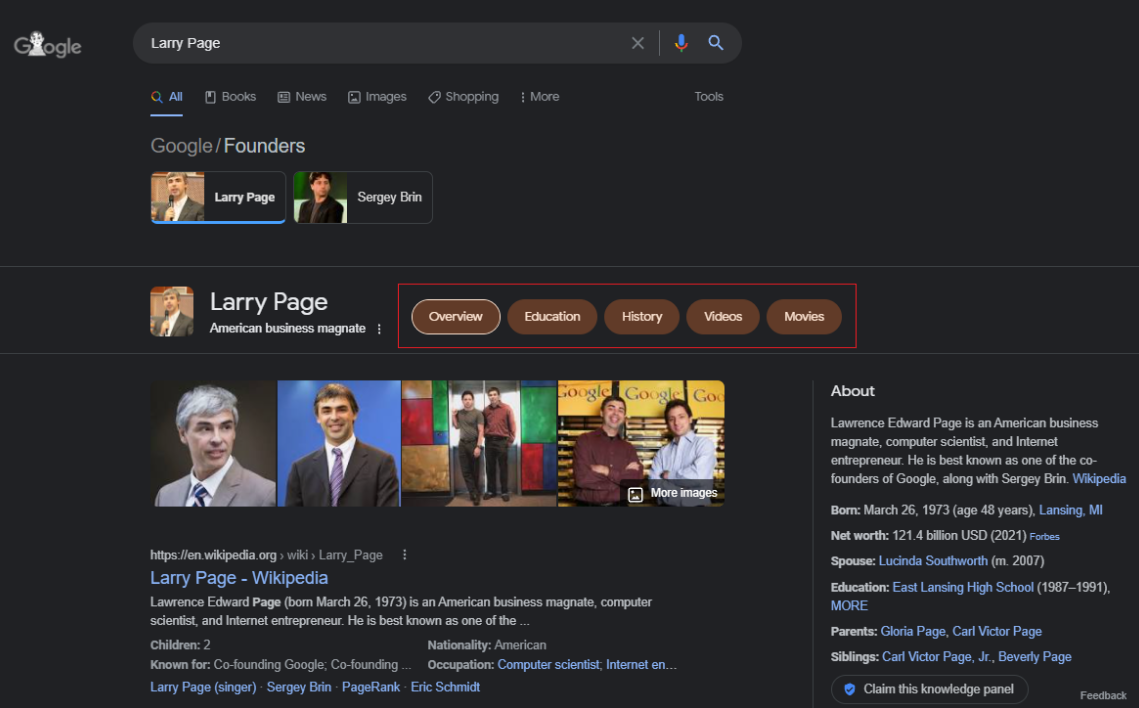Select the History chip
The height and width of the screenshot is (708, 1139).
pyautogui.click(x=641, y=317)
